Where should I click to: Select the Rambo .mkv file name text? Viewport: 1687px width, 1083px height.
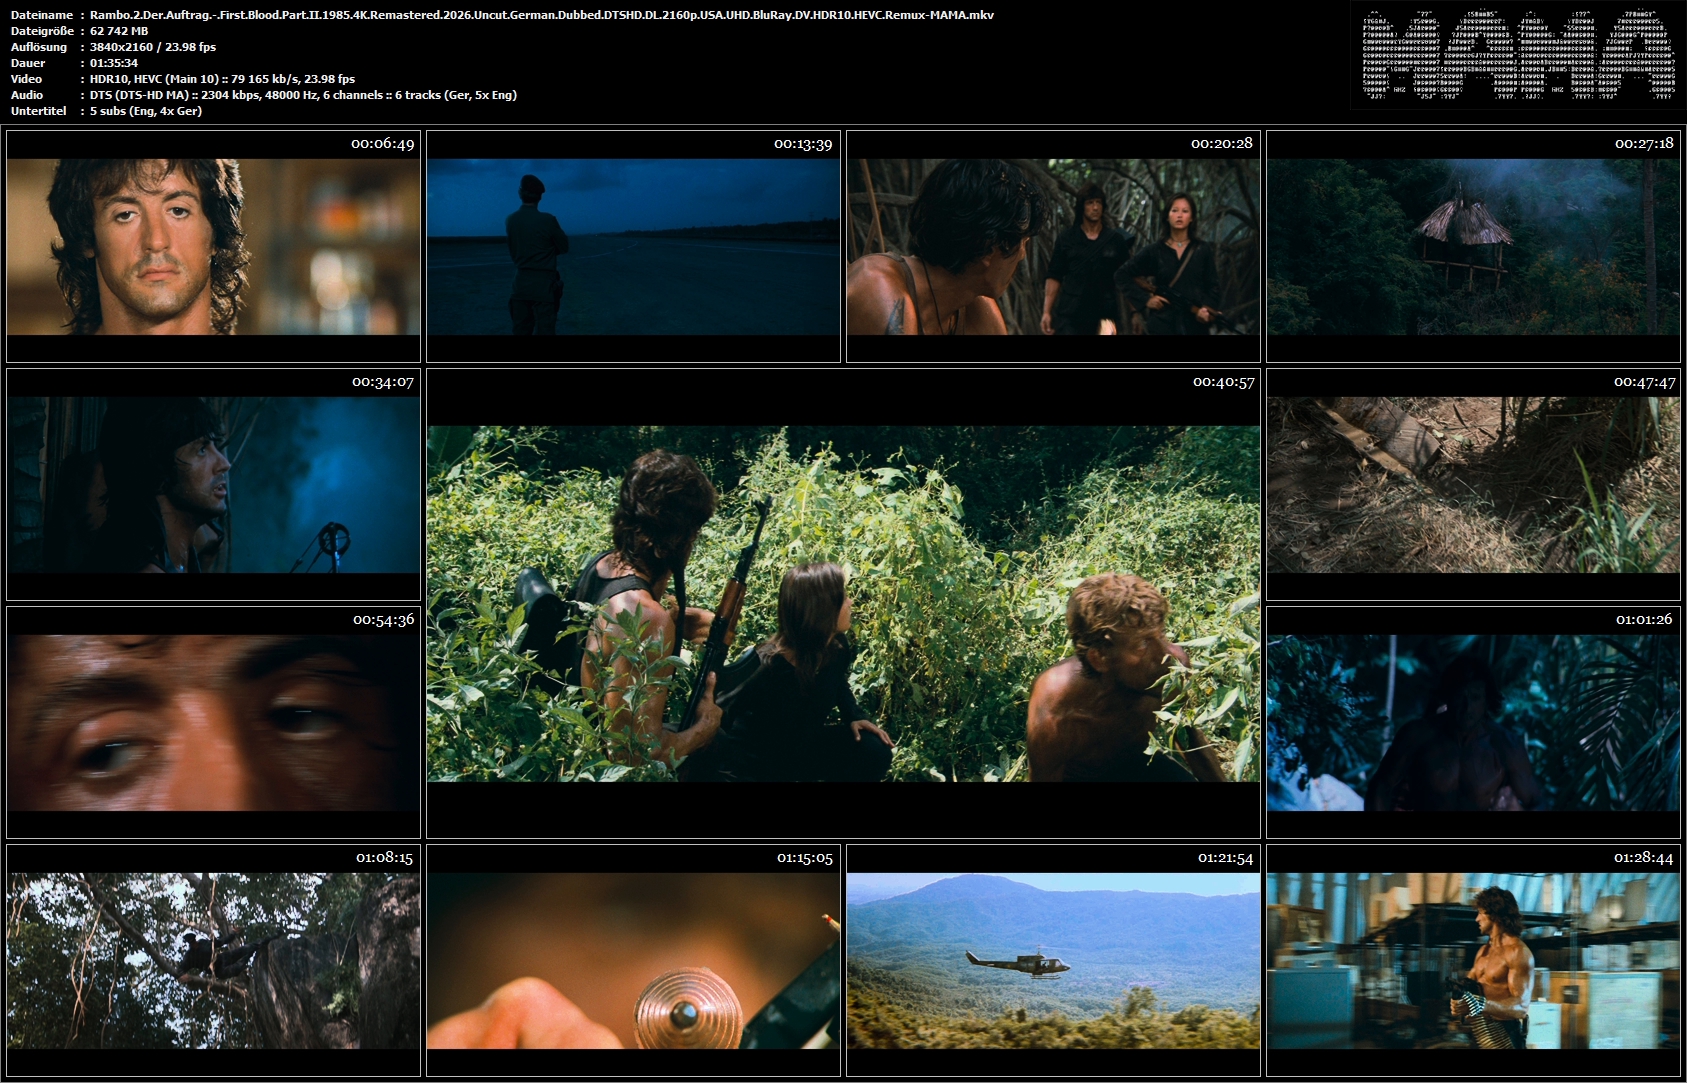click(542, 15)
